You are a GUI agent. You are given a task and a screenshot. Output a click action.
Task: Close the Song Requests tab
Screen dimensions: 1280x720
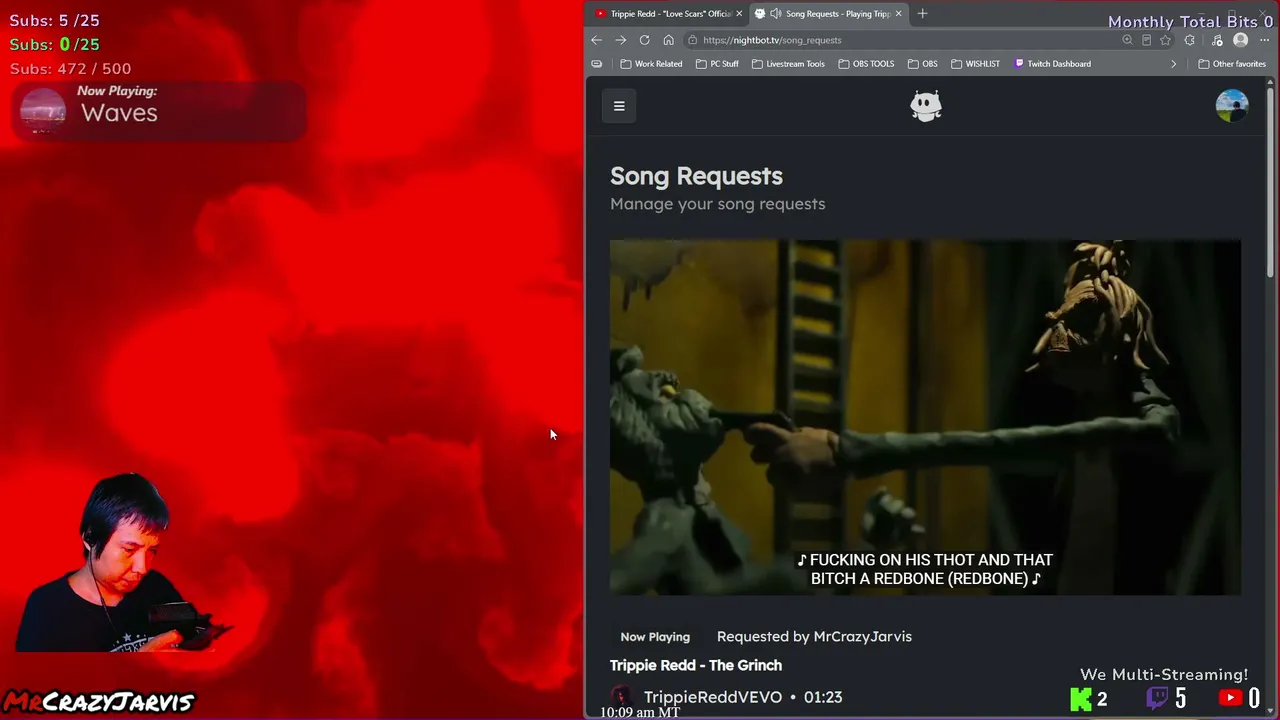click(898, 14)
